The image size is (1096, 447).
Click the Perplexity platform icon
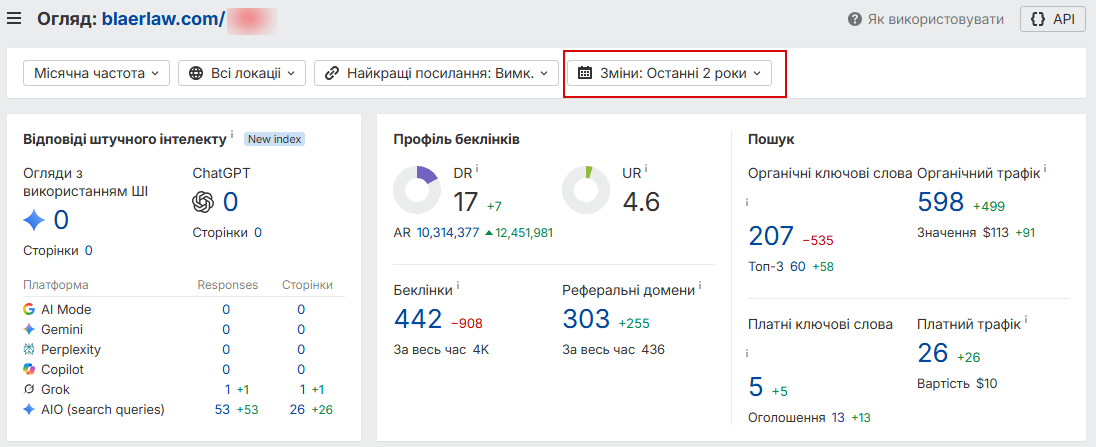pyautogui.click(x=29, y=349)
